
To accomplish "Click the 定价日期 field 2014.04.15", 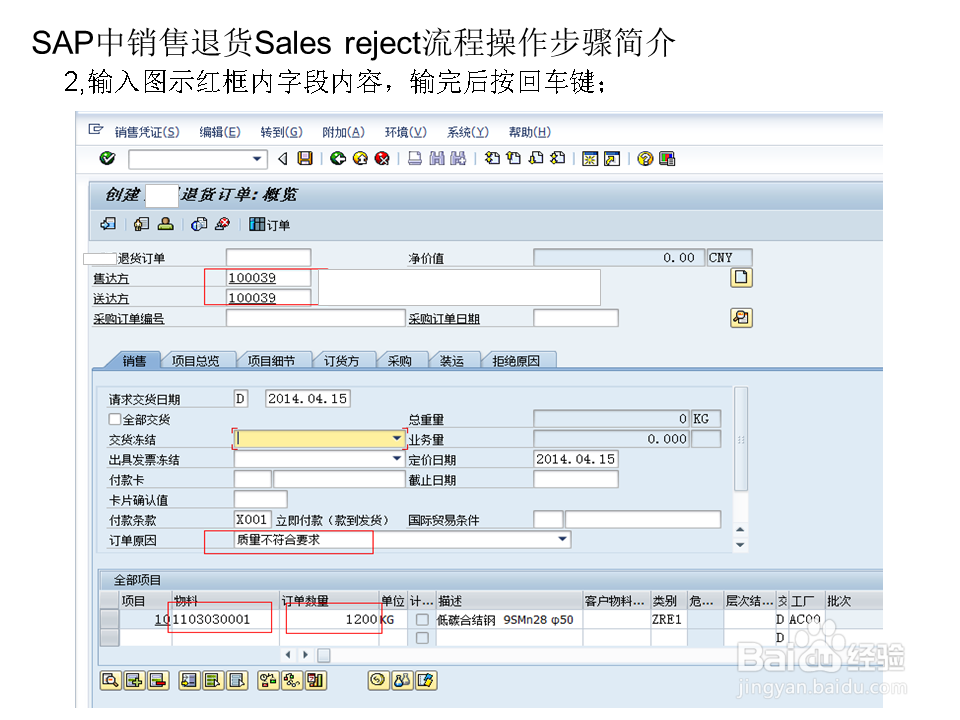I will (576, 459).
